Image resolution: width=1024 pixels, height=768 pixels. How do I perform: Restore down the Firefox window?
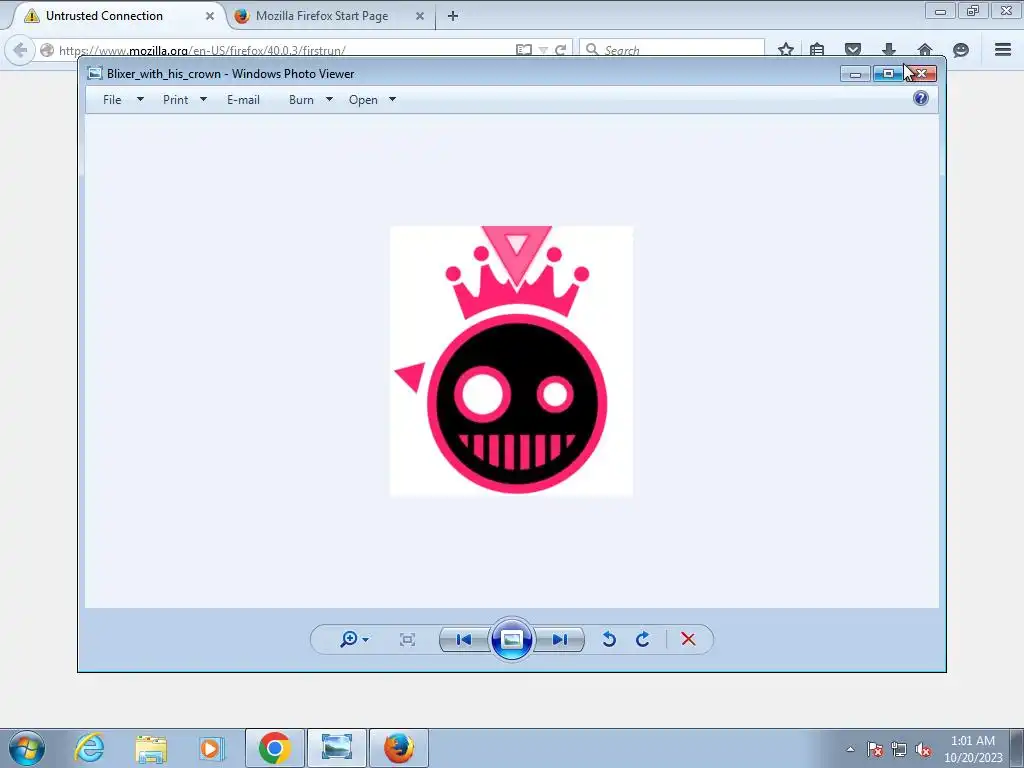coord(973,10)
